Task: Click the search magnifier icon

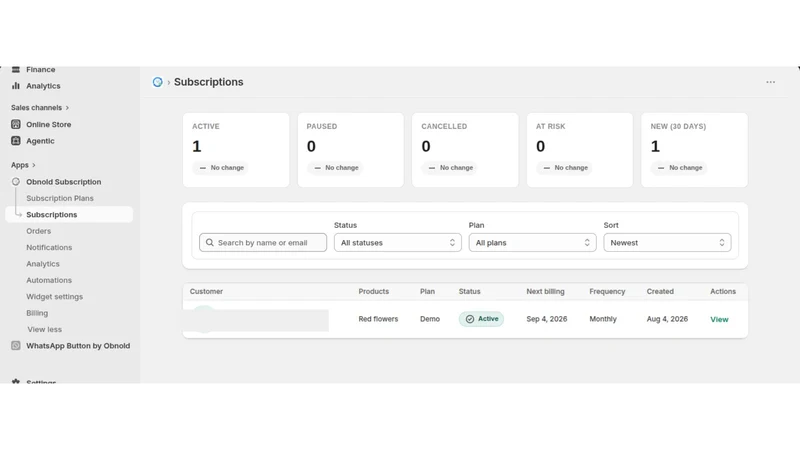Action: pyautogui.click(x=210, y=243)
